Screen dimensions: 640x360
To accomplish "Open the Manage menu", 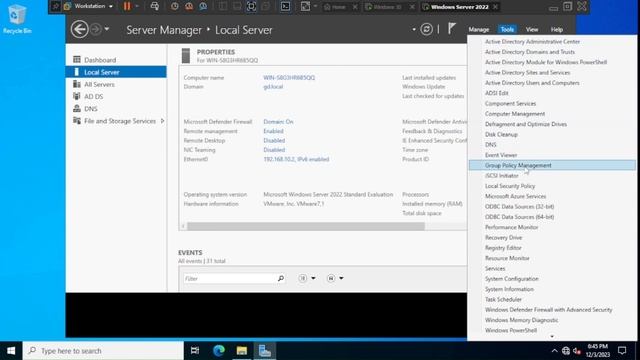I will pos(478,29).
